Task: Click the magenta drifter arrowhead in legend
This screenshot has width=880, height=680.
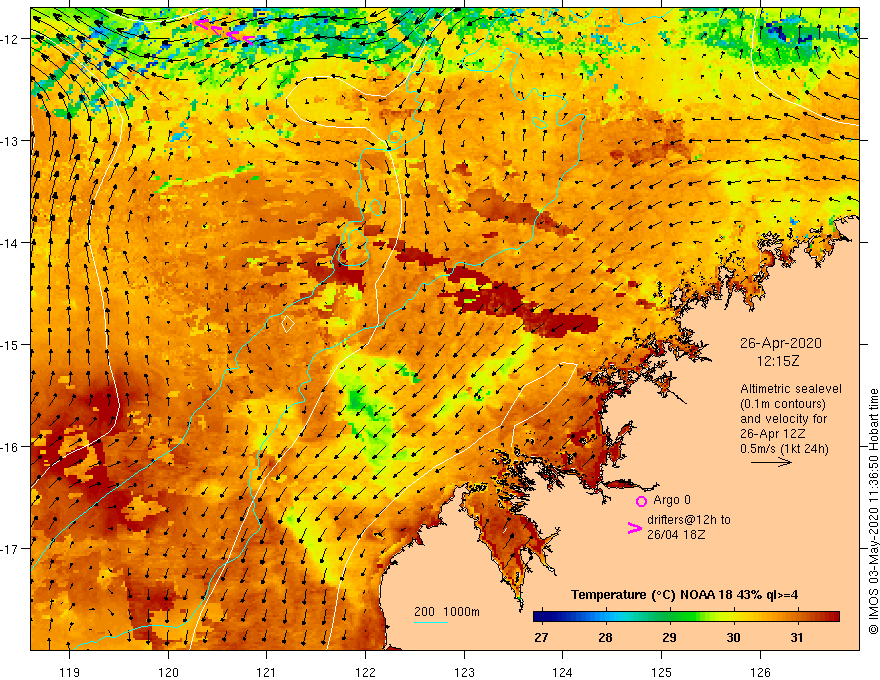Action: [x=634, y=528]
